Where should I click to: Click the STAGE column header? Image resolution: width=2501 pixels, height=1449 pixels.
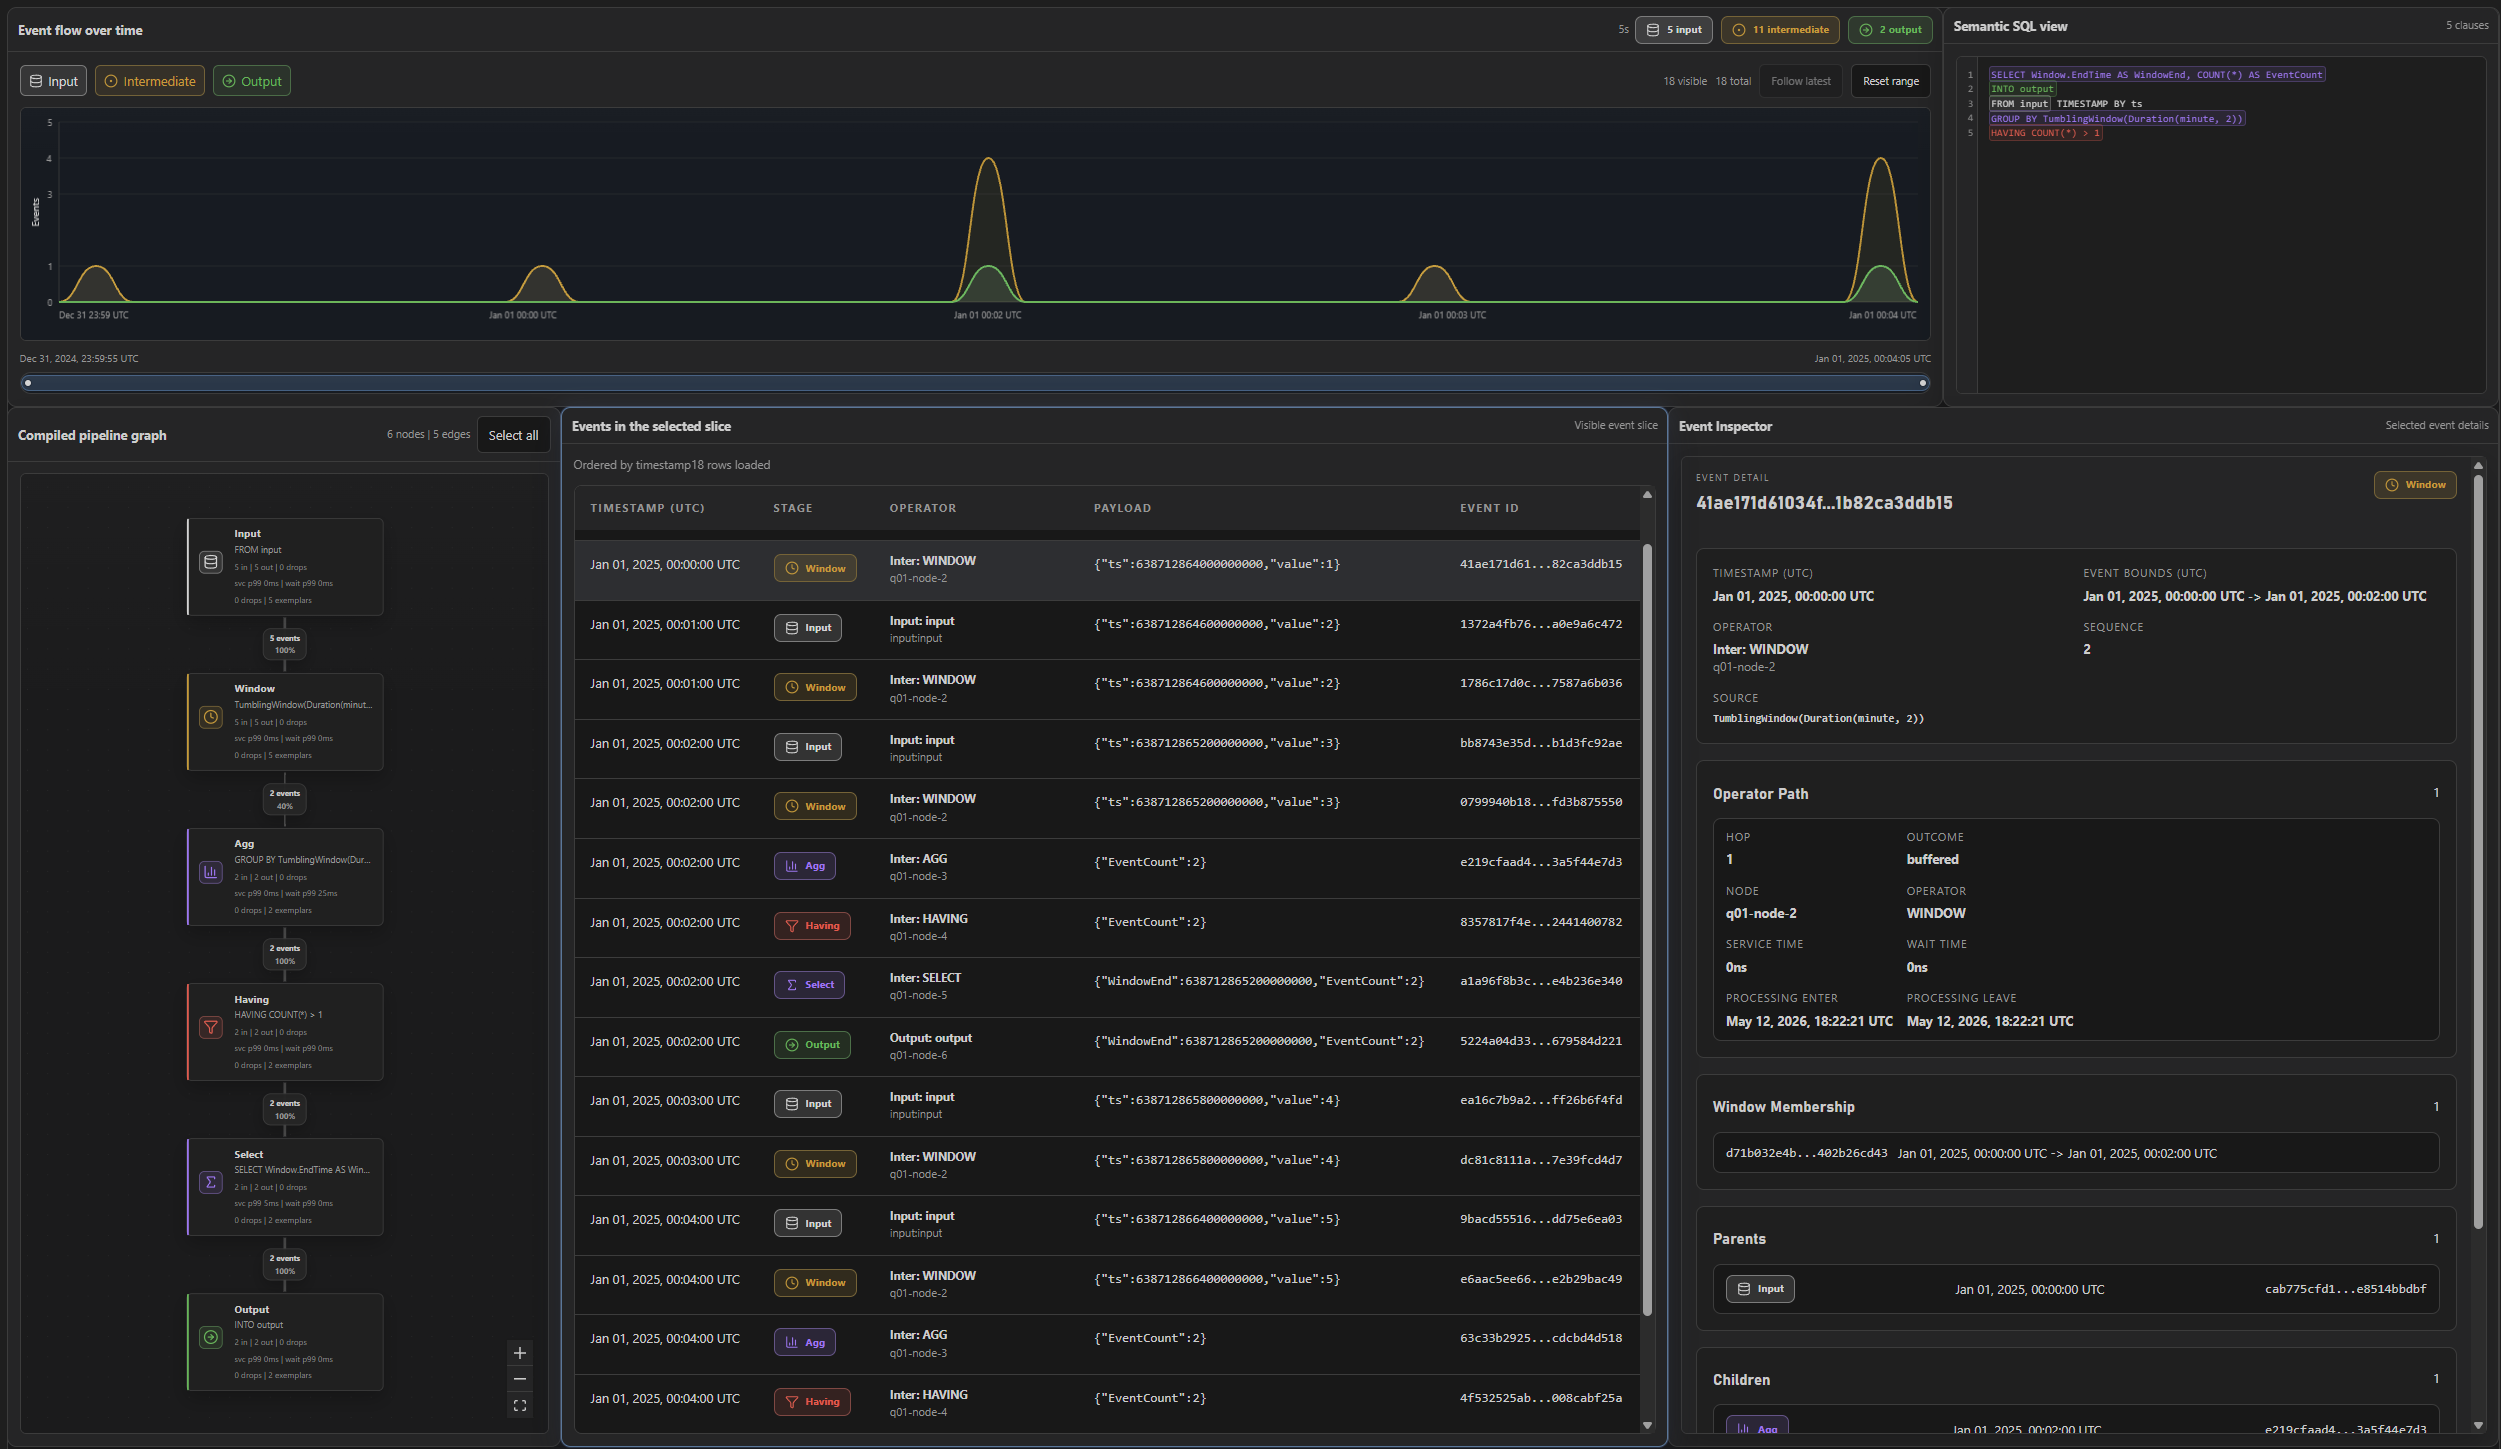[x=792, y=508]
